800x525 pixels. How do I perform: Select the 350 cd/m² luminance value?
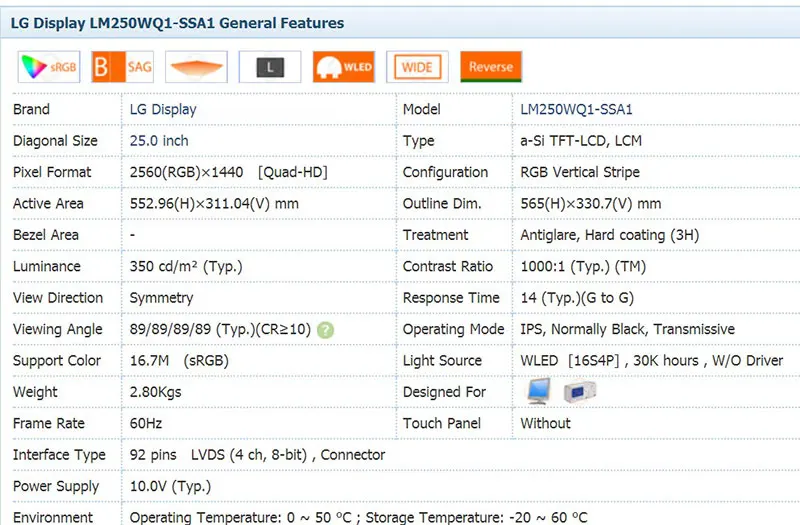[x=186, y=266]
